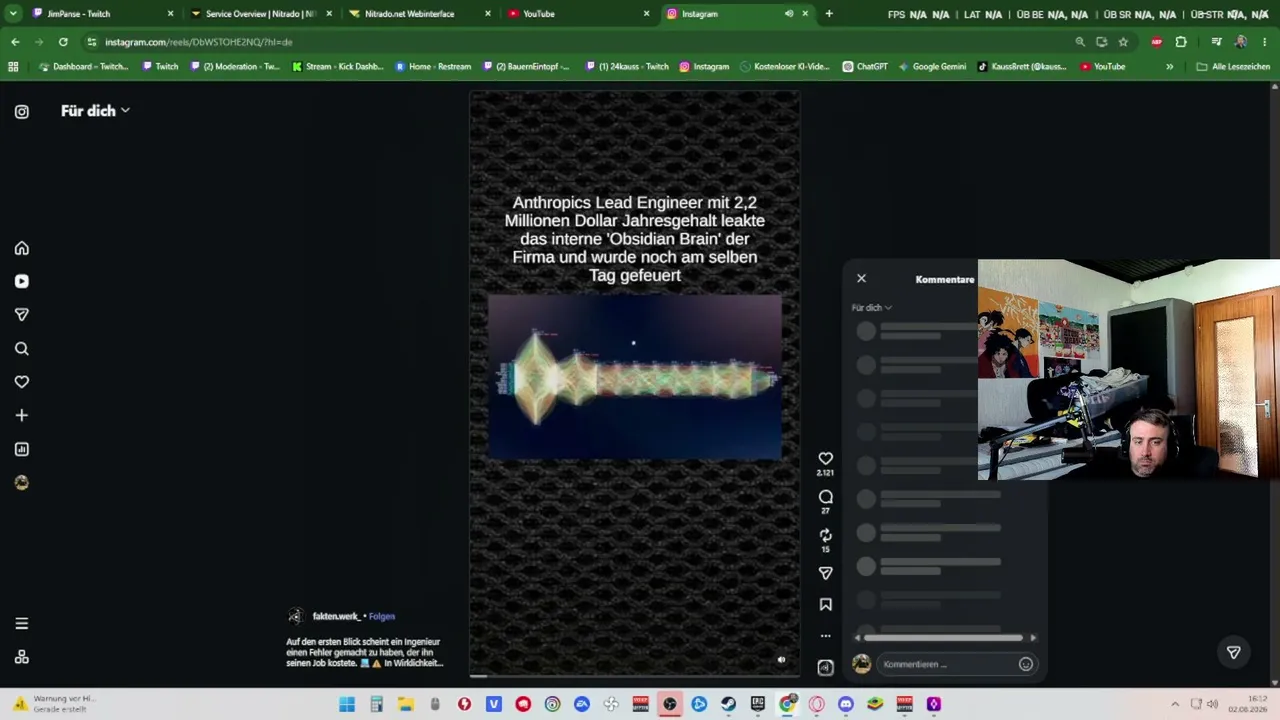Reload the Instagram page

(x=63, y=42)
